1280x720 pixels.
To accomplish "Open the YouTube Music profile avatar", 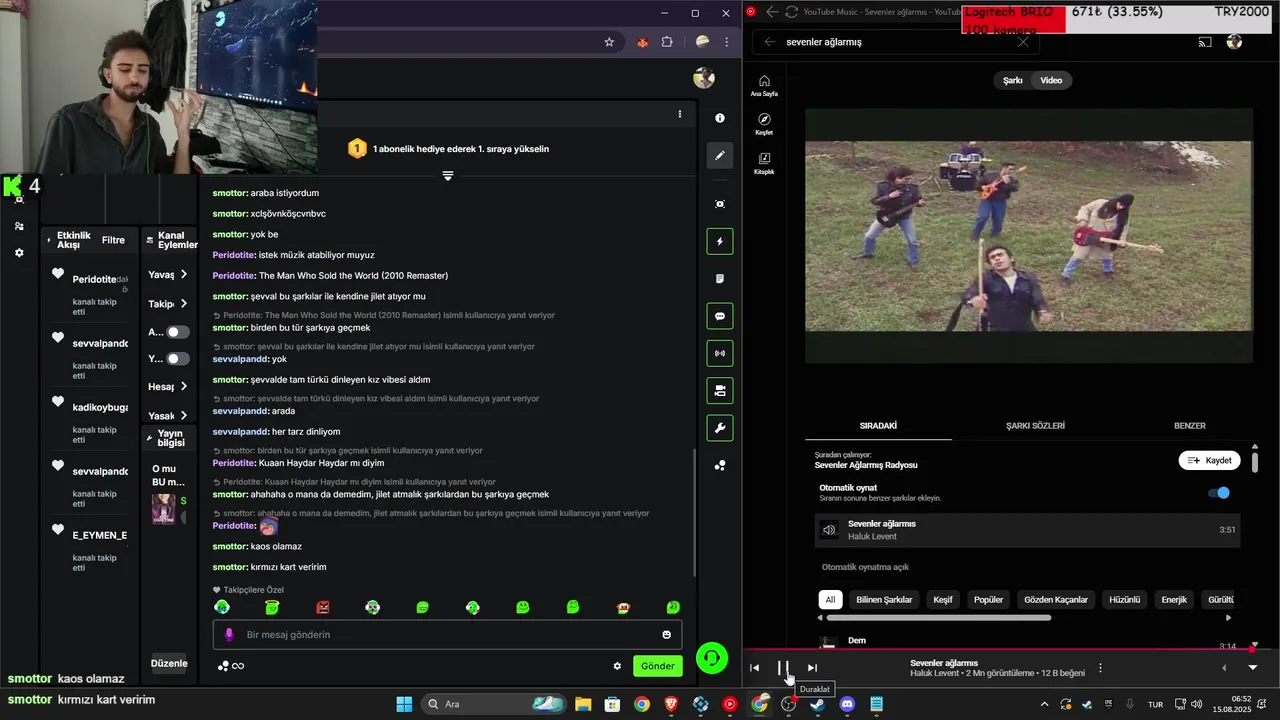I will (x=1234, y=42).
